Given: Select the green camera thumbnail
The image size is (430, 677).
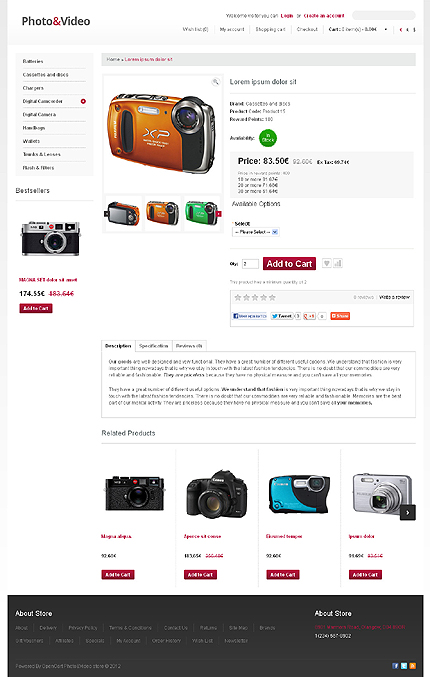Looking at the screenshot, I should tap(202, 213).
